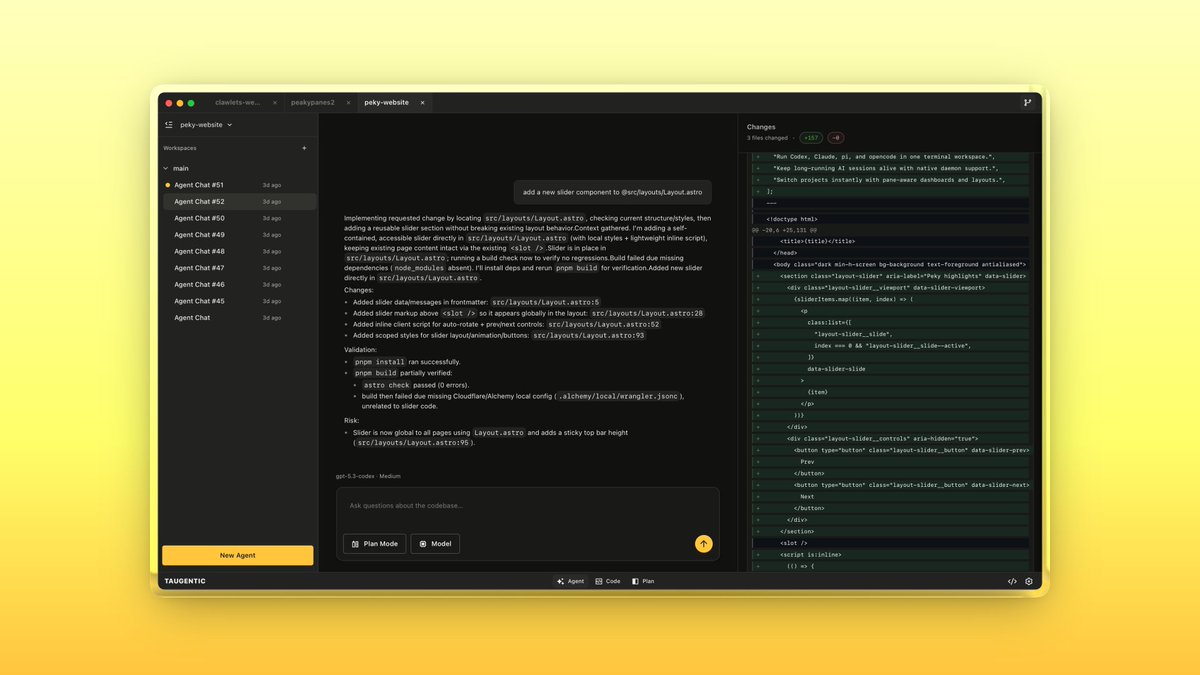Open the peky-website project dropdown
The image size is (1200, 675).
click(206, 125)
